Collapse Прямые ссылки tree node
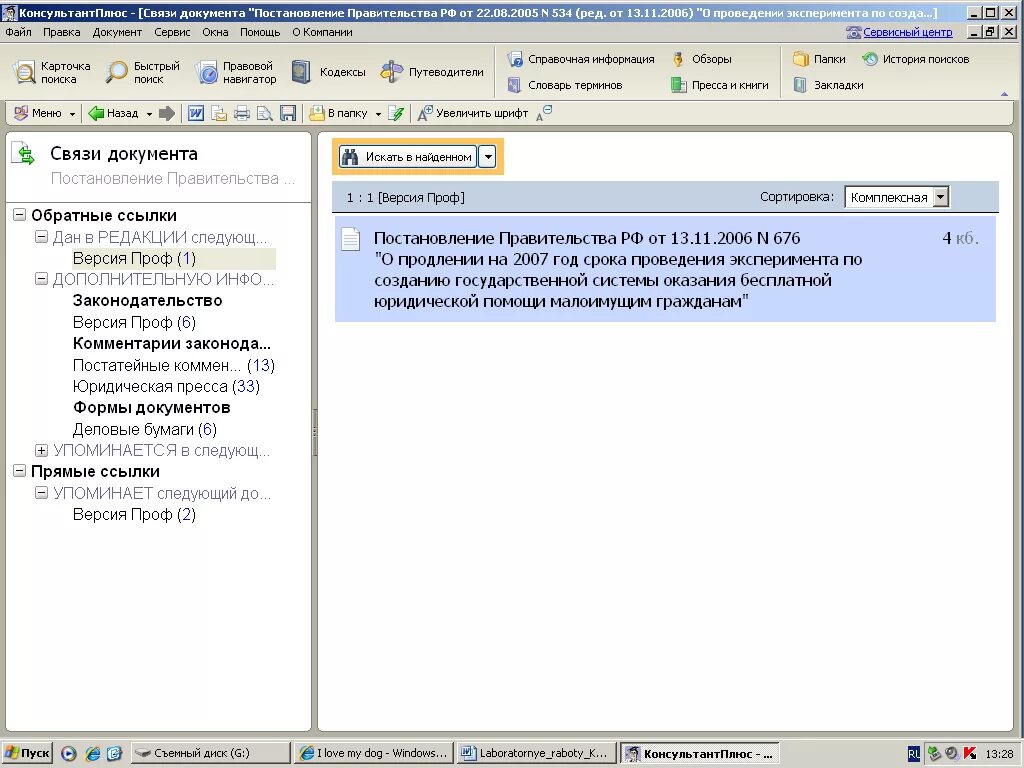Viewport: 1024px width, 768px height. click(20, 471)
